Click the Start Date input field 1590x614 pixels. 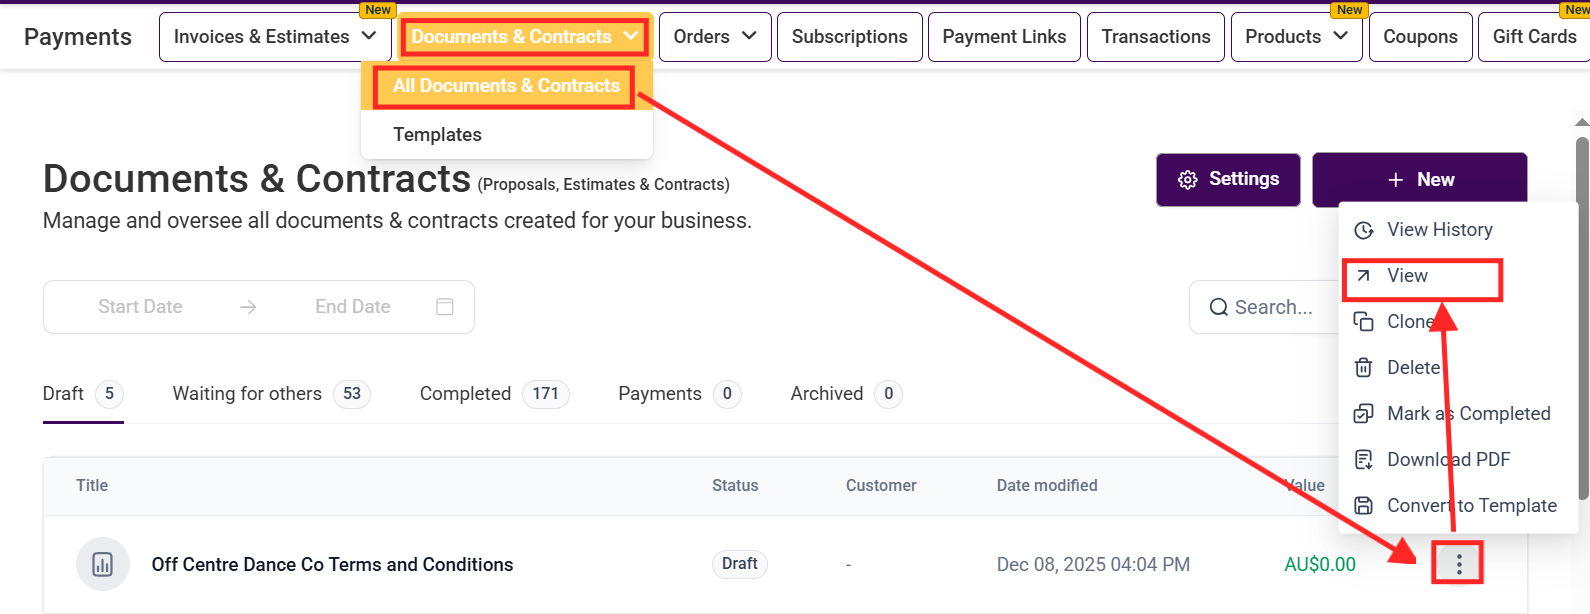pyautogui.click(x=140, y=307)
